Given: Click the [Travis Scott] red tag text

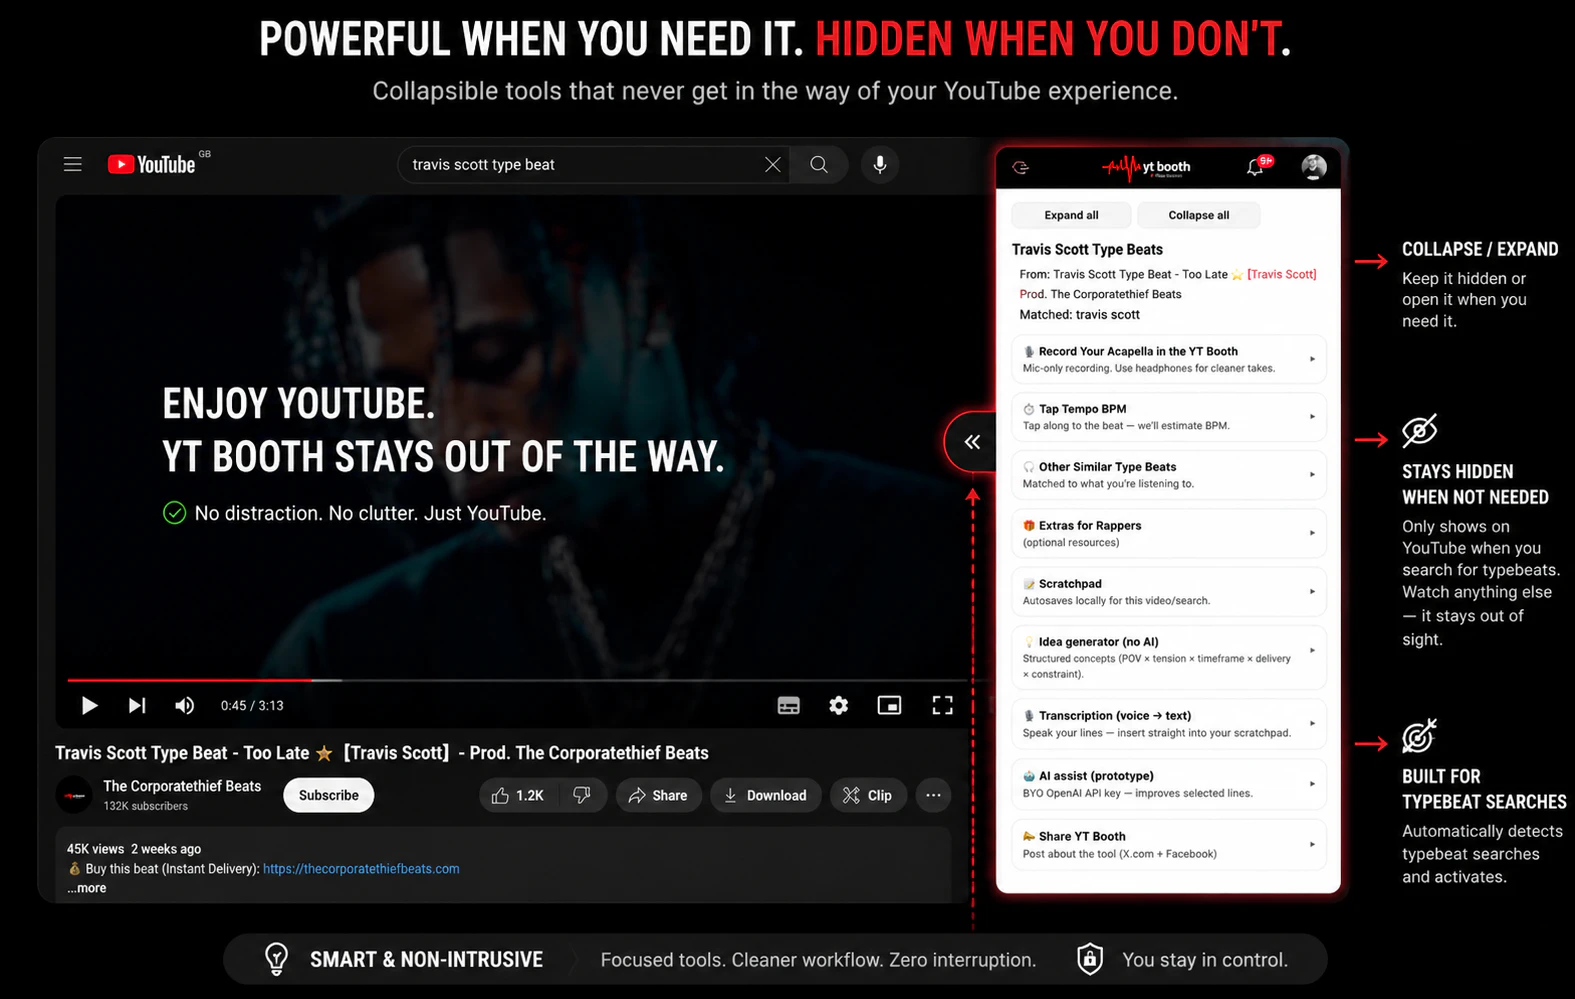Looking at the screenshot, I should point(1281,274).
